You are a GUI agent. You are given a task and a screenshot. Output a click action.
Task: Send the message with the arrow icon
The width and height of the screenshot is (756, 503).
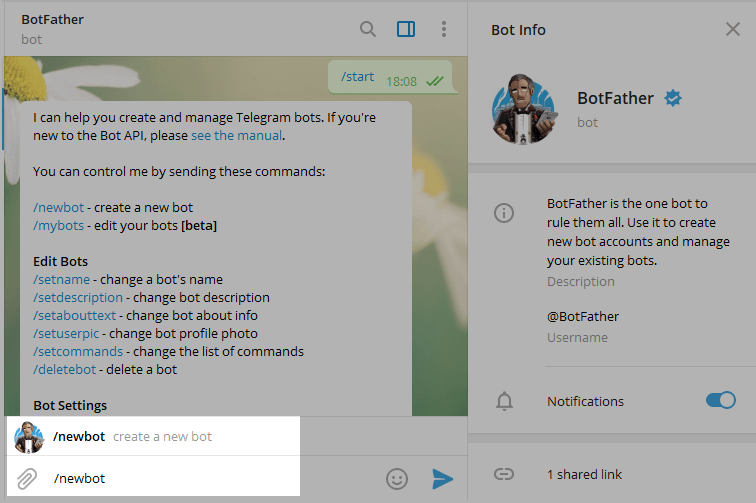pos(442,479)
